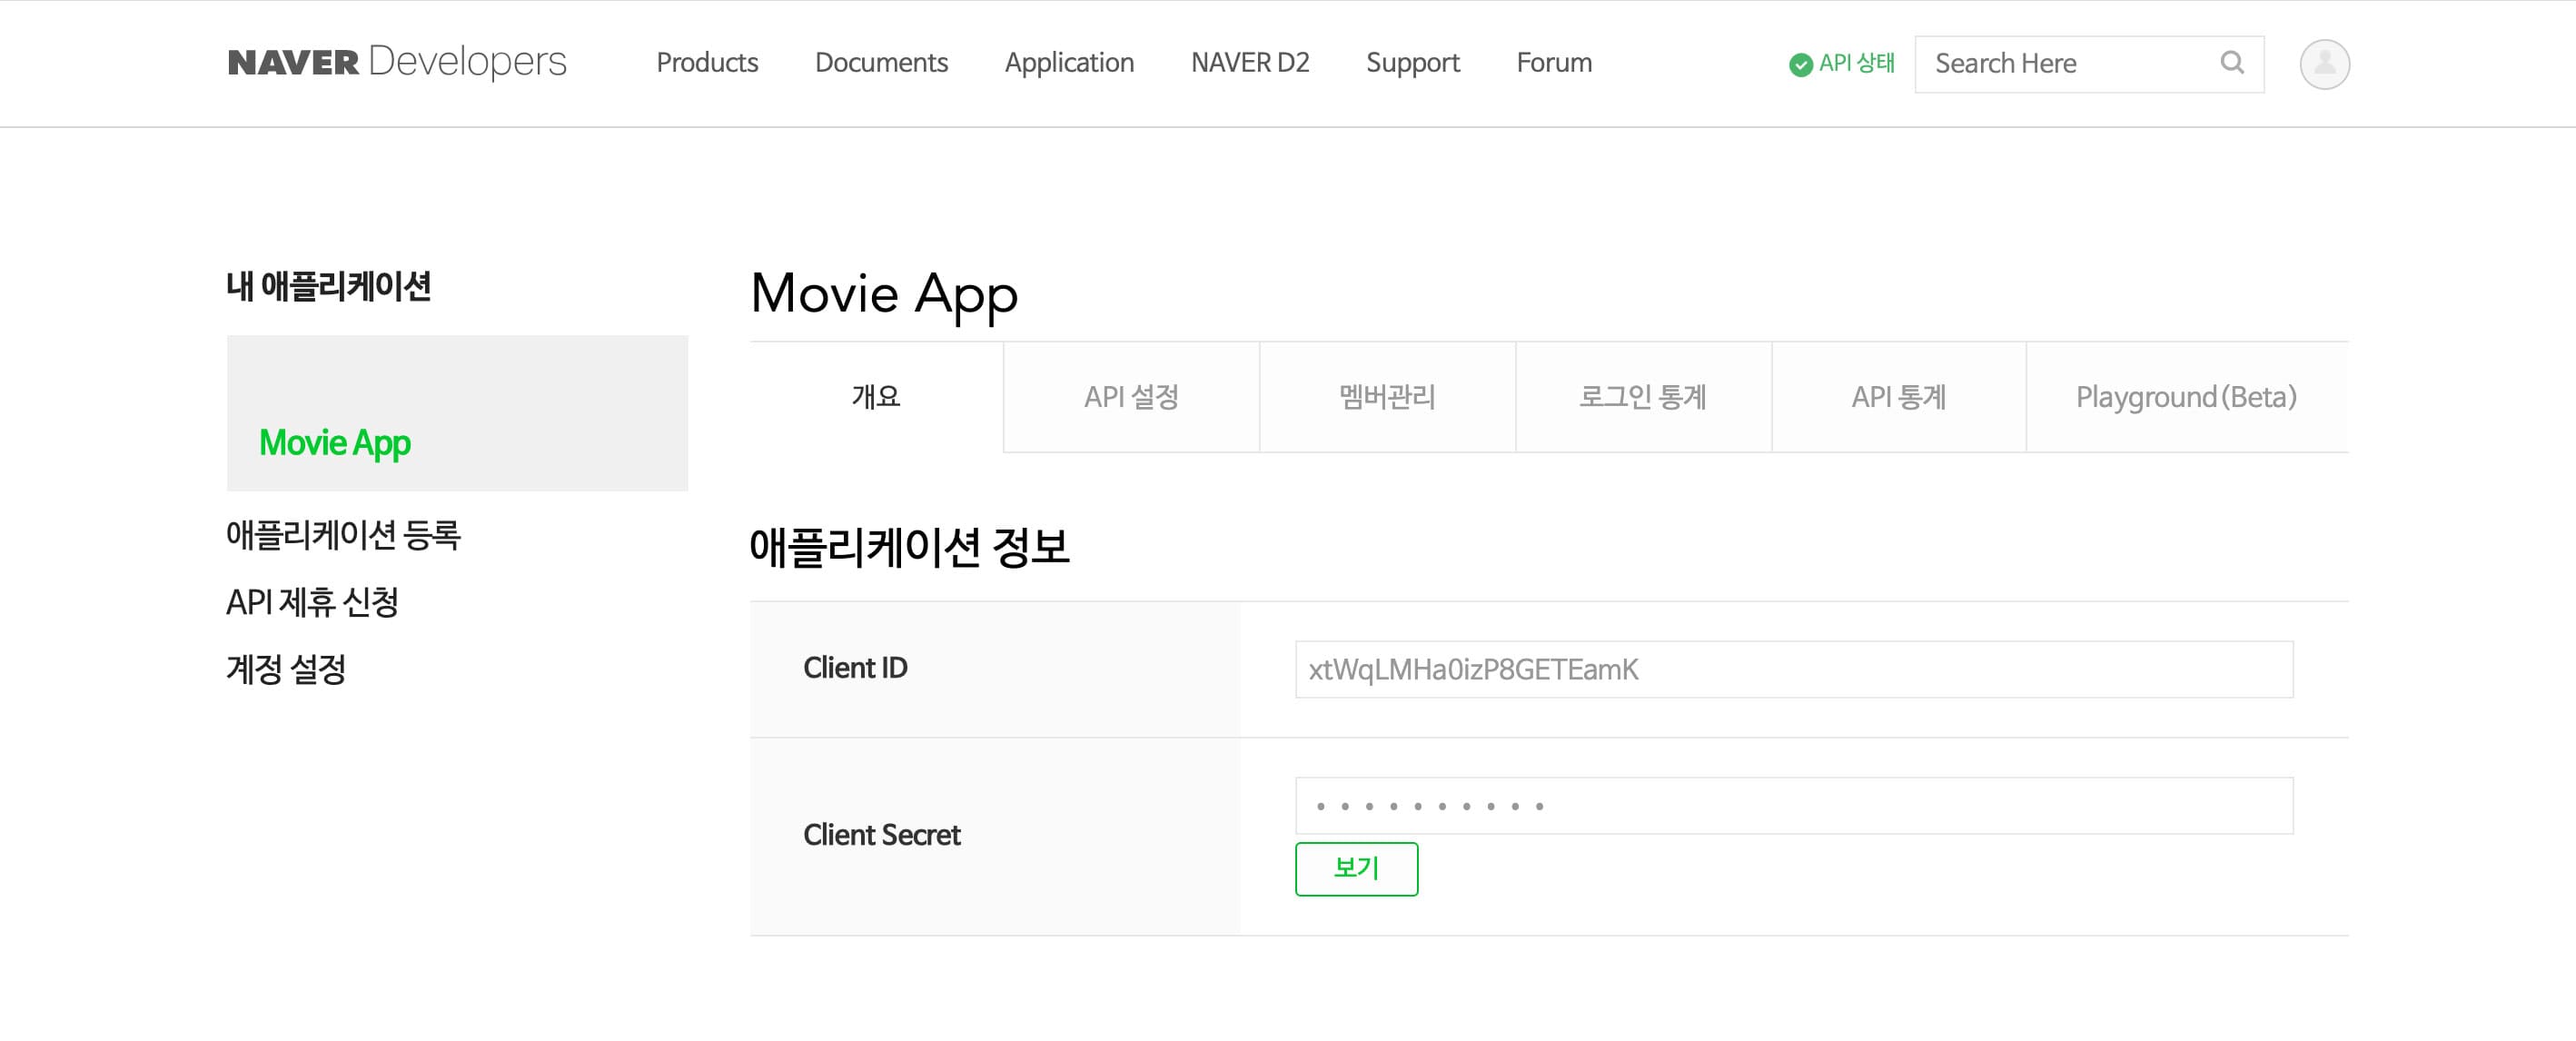Open 계정 설정 in the sidebar
The width and height of the screenshot is (2576, 1041).
pos(286,669)
